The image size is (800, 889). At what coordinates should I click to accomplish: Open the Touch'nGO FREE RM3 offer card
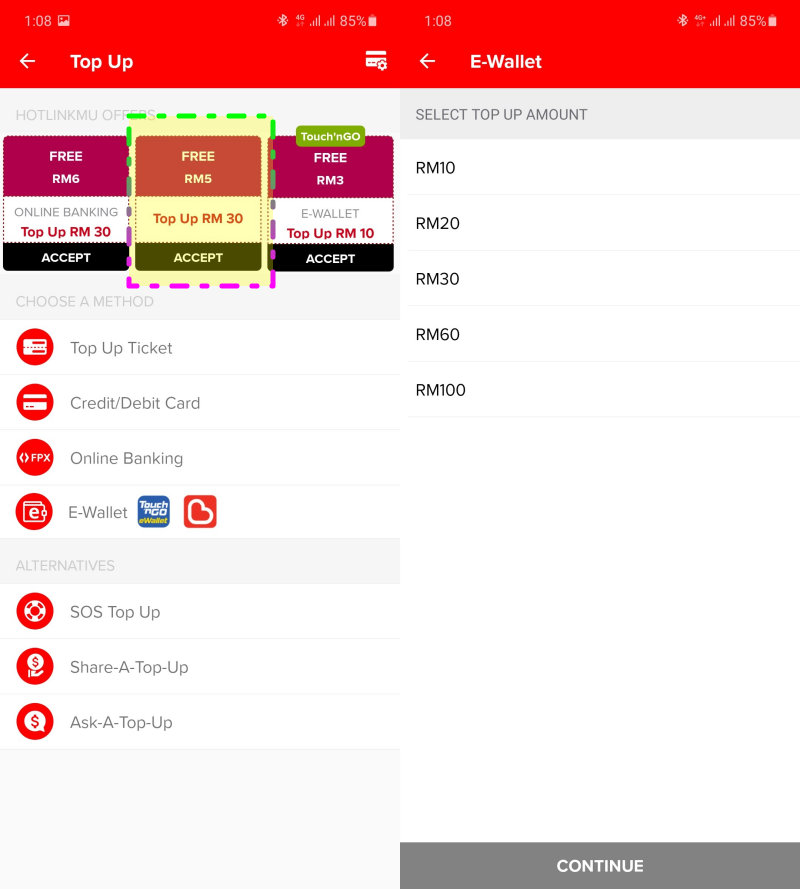pyautogui.click(x=331, y=199)
